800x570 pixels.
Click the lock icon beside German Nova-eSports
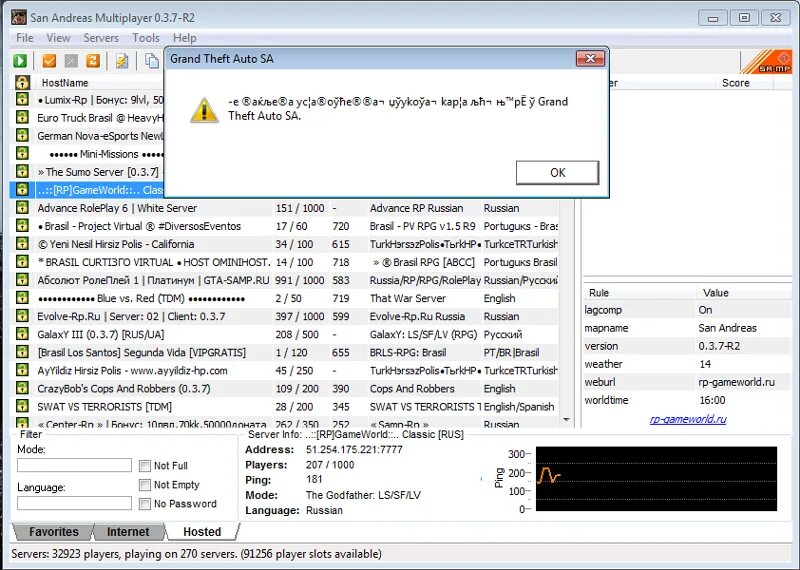pyautogui.click(x=22, y=136)
